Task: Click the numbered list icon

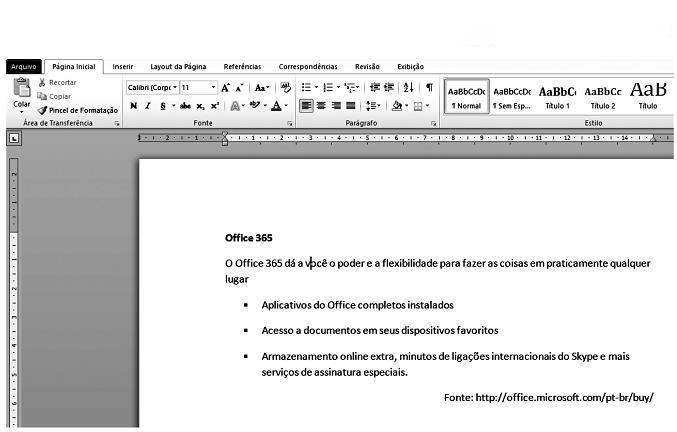Action: pos(328,88)
